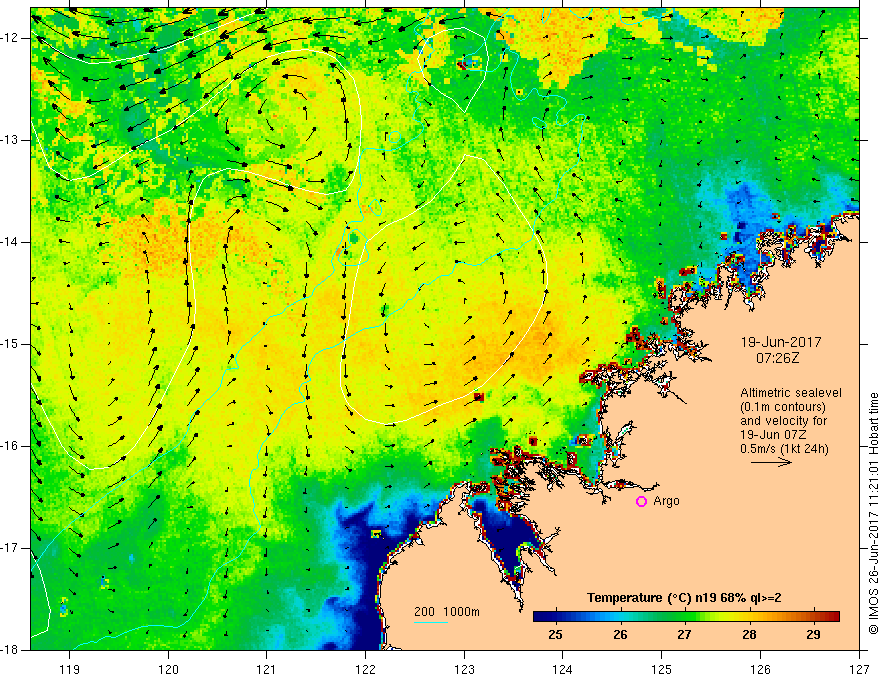The image size is (880, 680).
Task: Click the 26 value on color bar
Action: [x=620, y=635]
